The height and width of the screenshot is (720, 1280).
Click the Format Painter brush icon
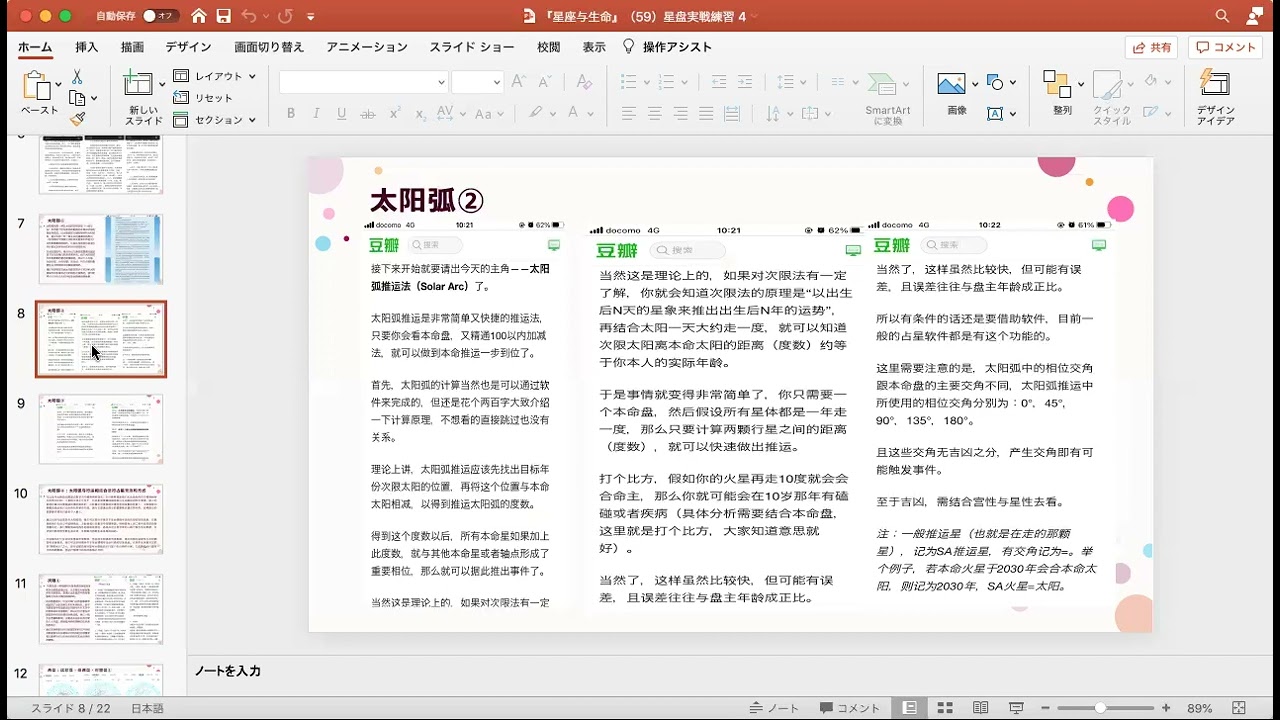(77, 119)
